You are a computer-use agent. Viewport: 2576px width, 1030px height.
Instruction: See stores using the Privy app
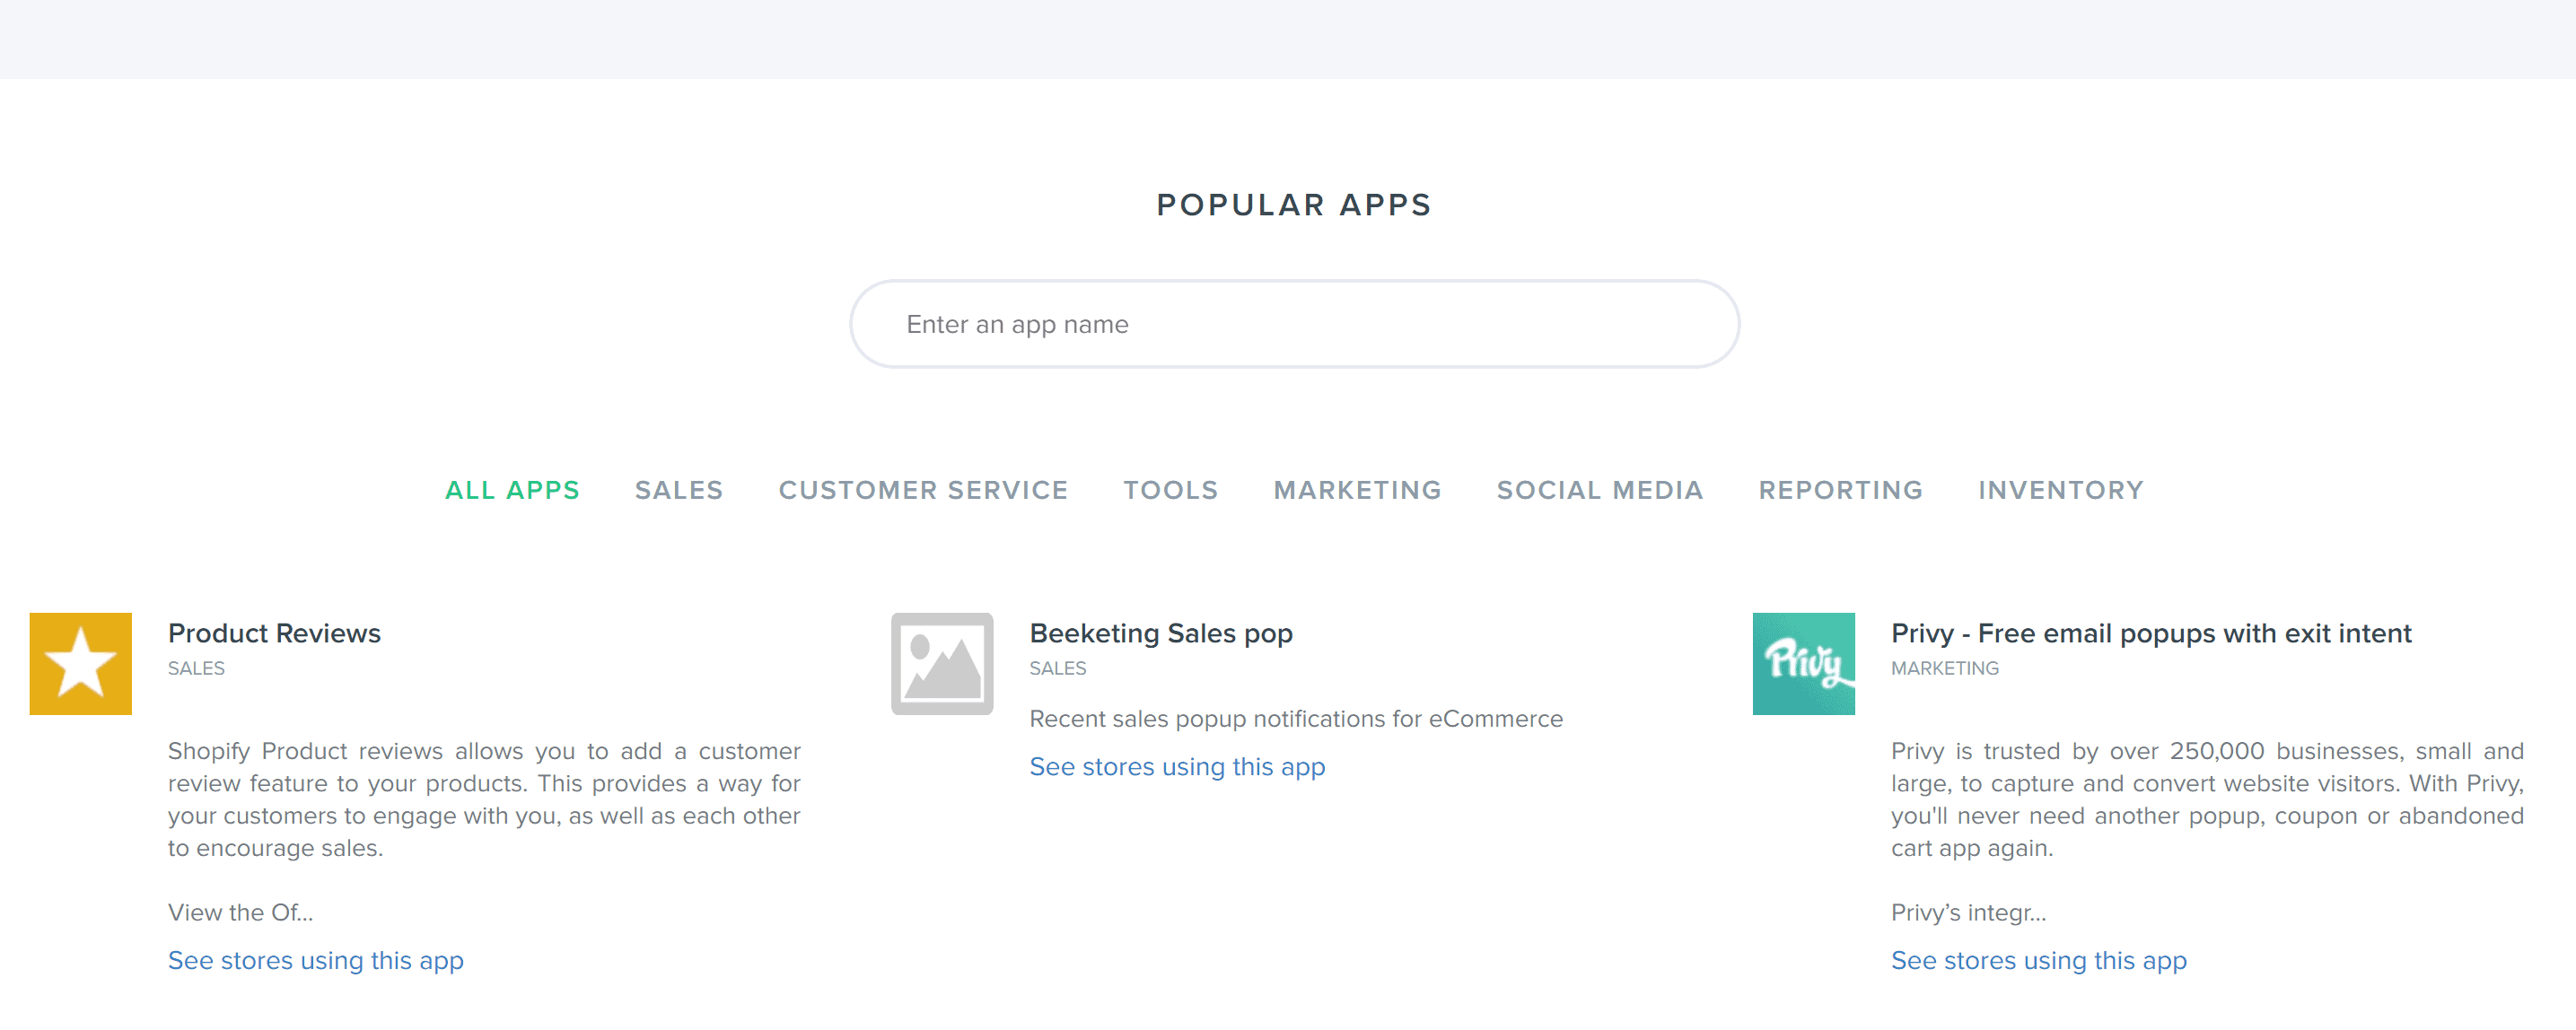(2038, 960)
